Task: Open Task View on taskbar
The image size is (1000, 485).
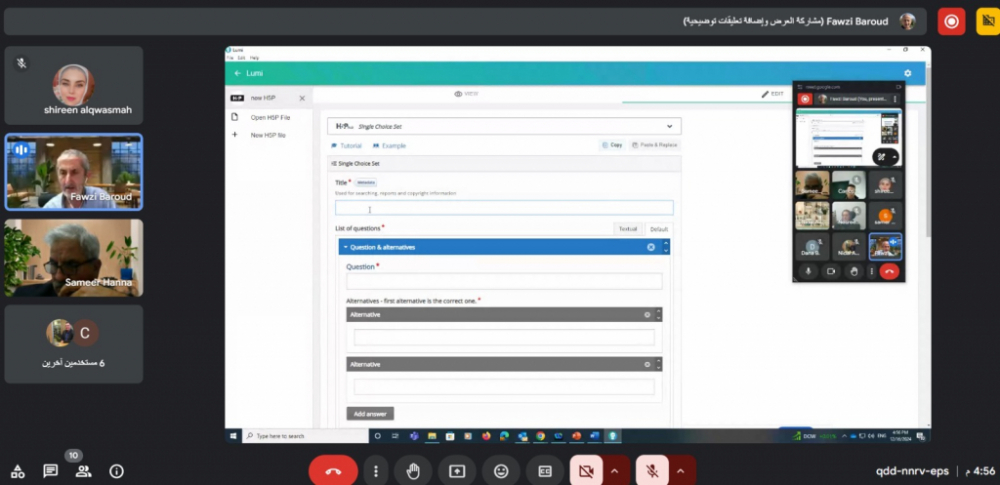Action: point(395,436)
